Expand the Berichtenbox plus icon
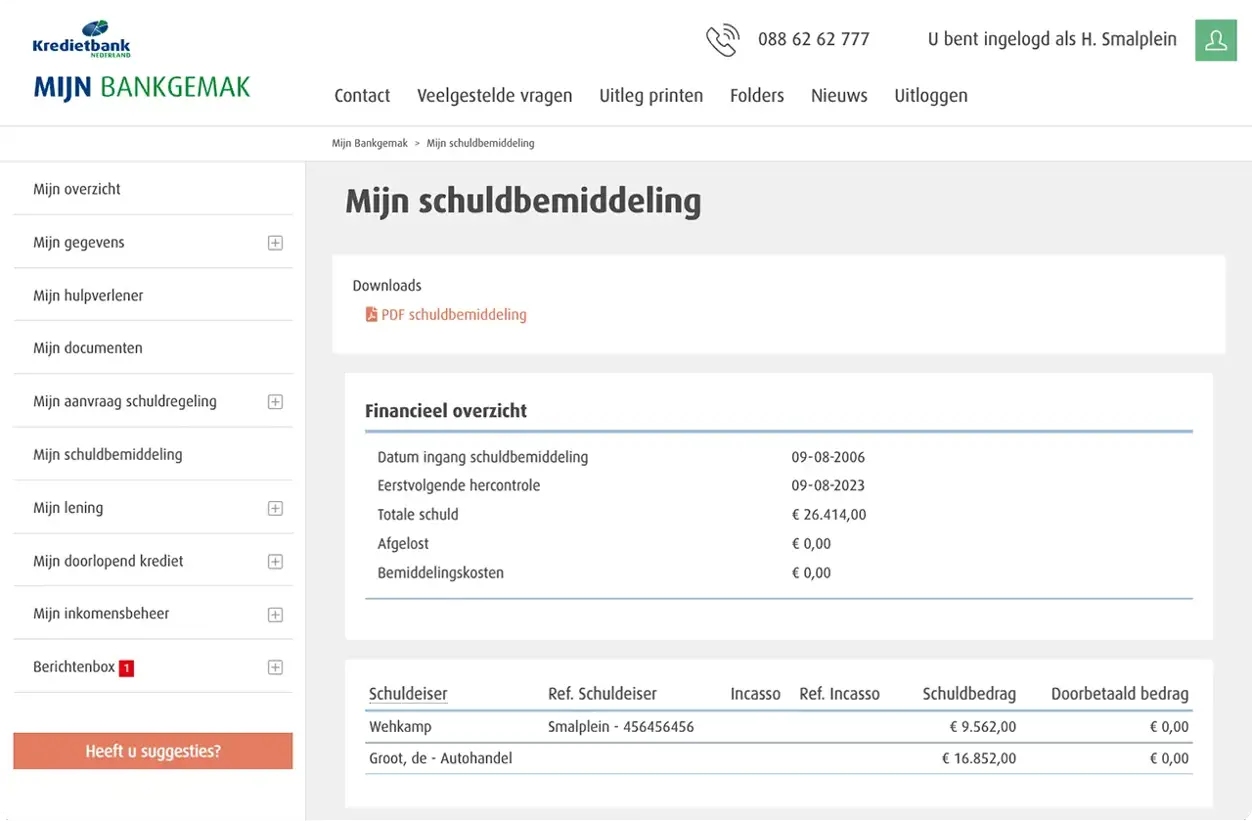 [x=275, y=668]
